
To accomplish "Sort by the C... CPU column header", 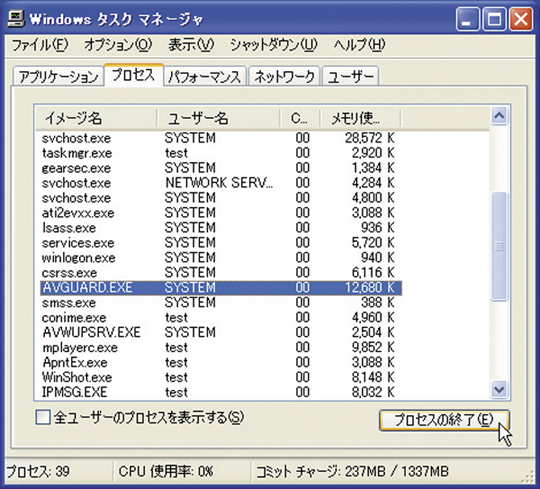I will (x=300, y=118).
